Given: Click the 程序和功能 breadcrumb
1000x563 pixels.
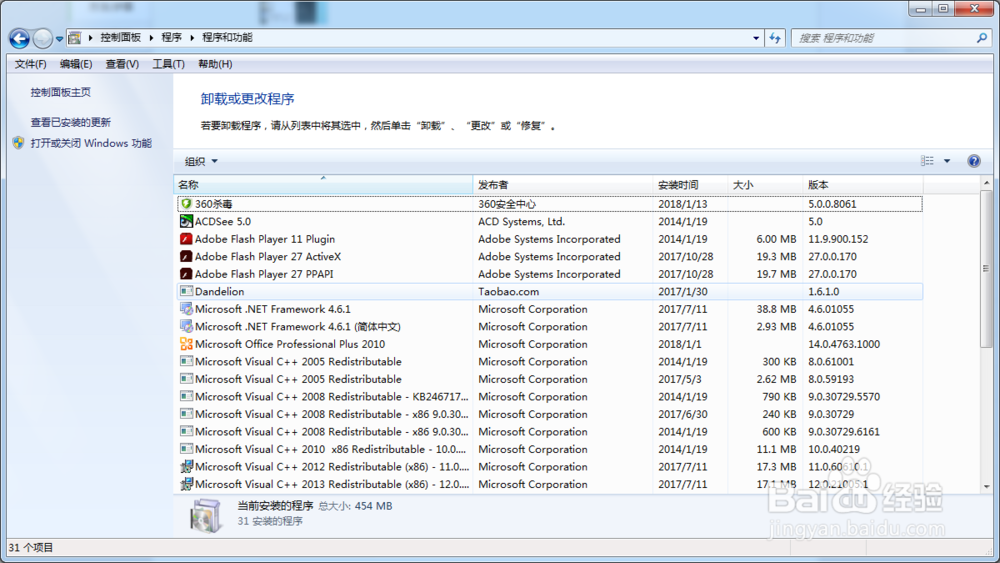Looking at the screenshot, I should (x=227, y=38).
